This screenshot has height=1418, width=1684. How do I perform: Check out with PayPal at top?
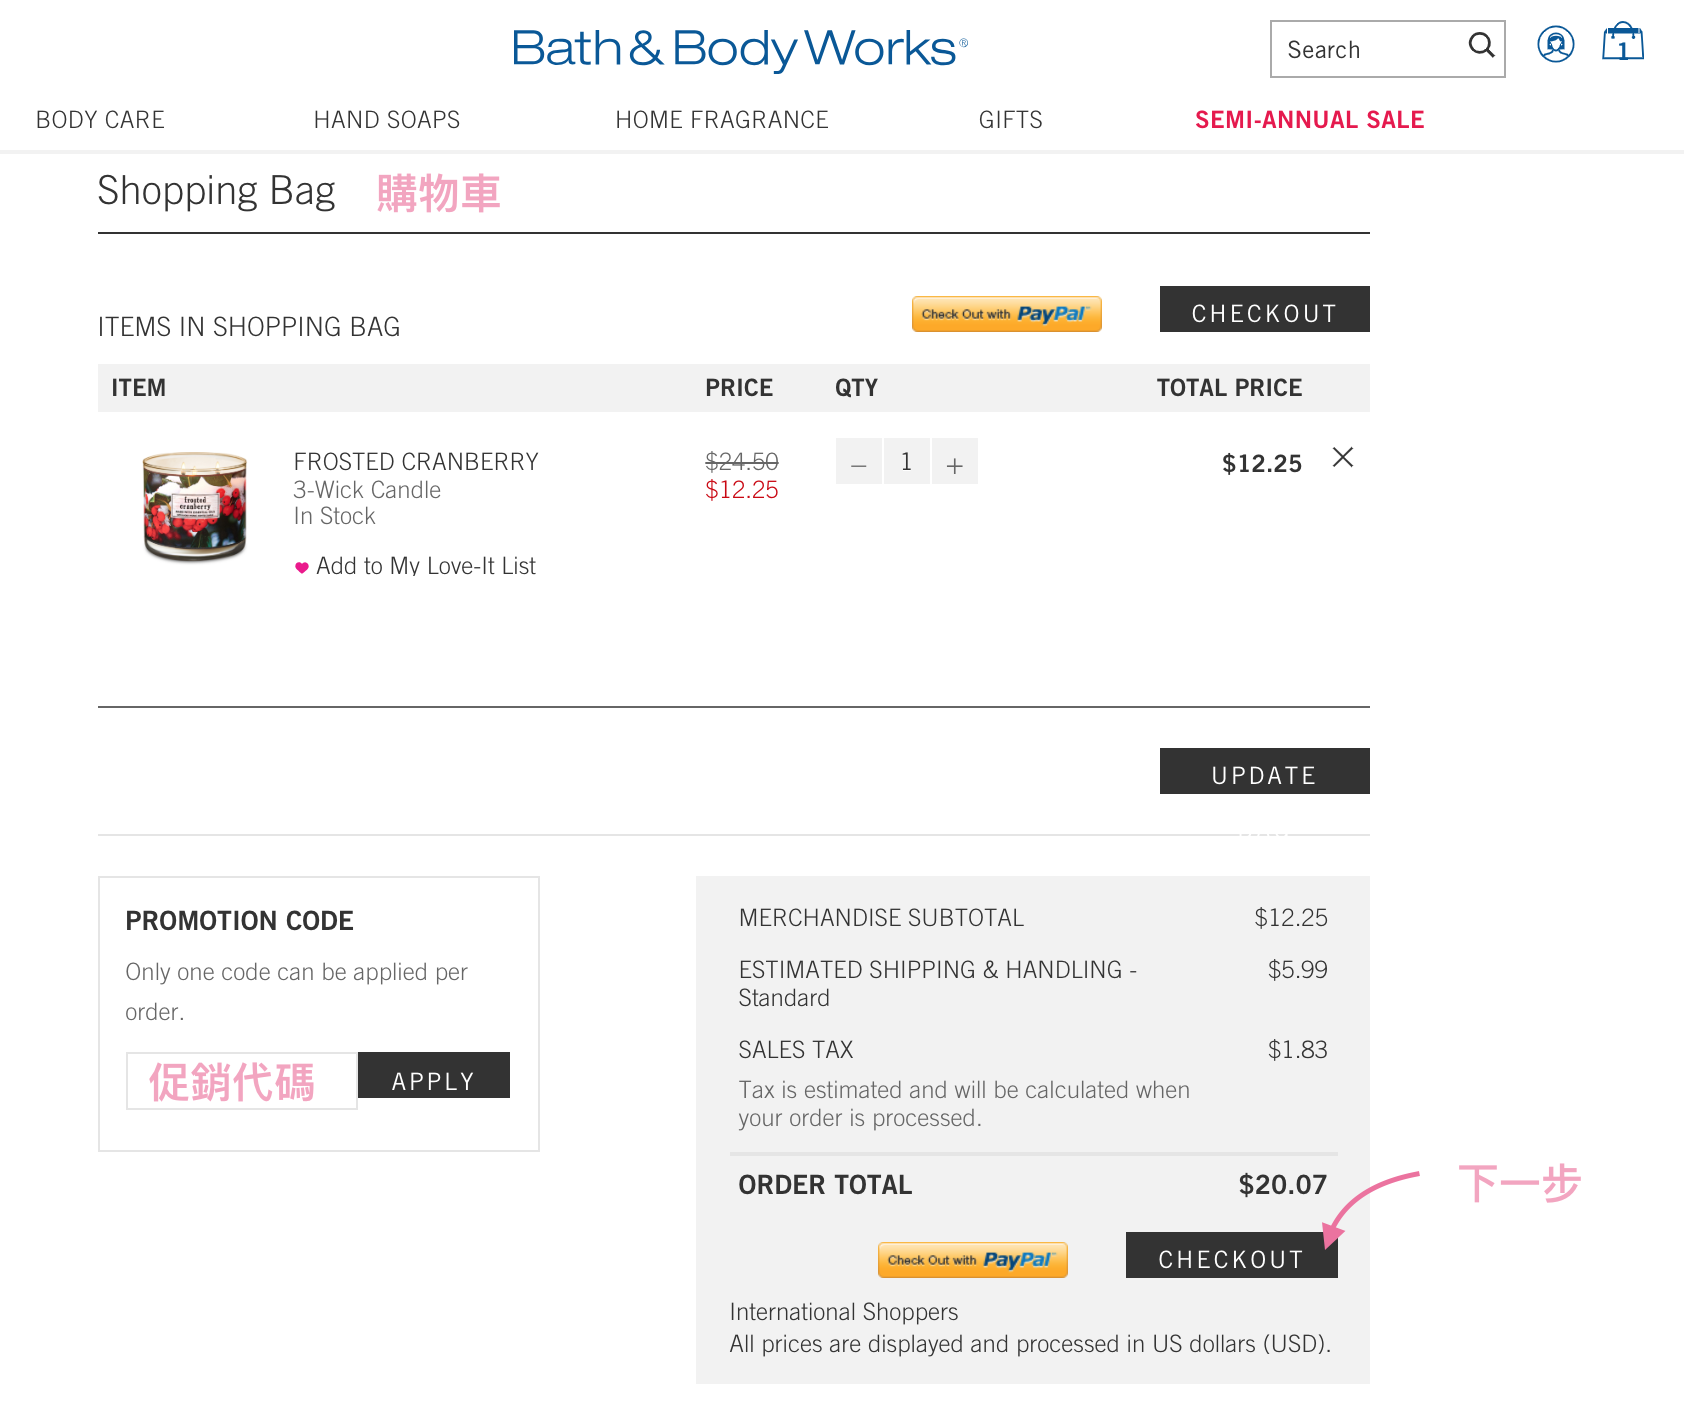click(1006, 314)
